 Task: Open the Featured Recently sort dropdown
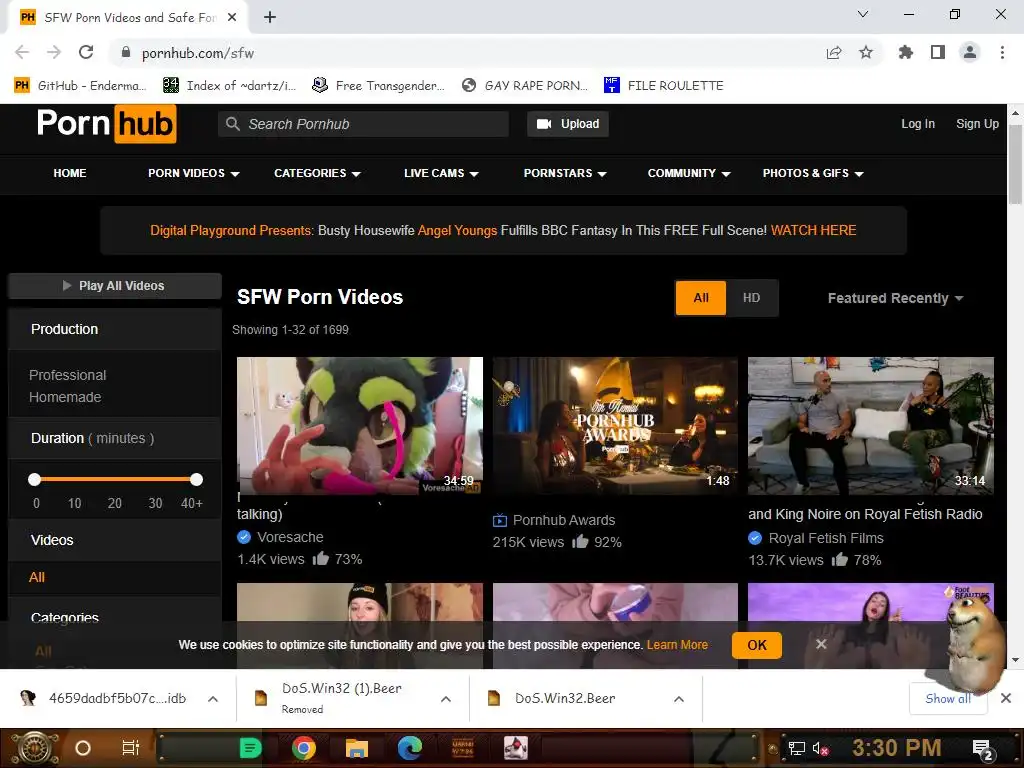pyautogui.click(x=895, y=298)
